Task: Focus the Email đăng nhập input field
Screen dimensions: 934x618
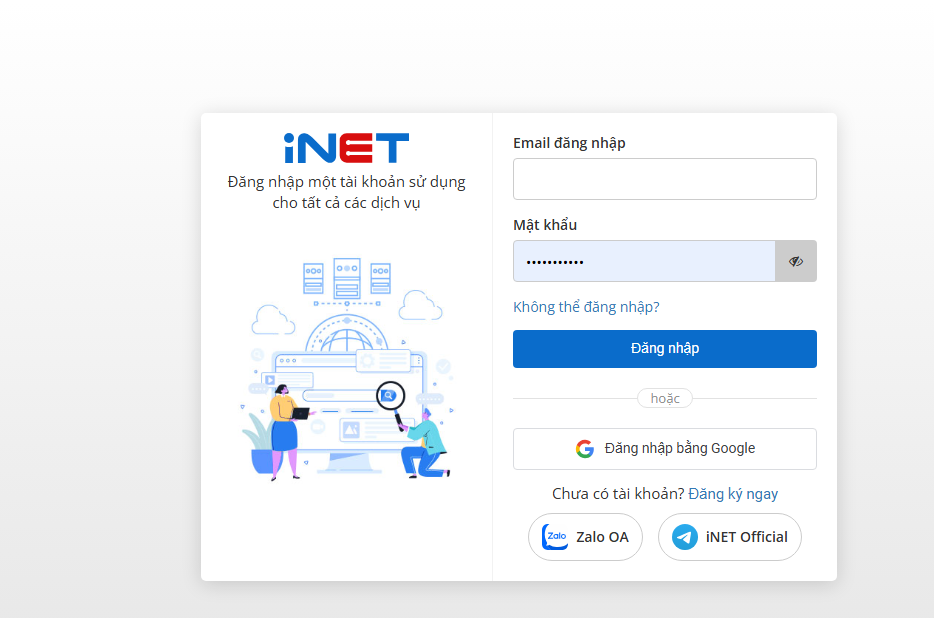Action: [x=665, y=179]
